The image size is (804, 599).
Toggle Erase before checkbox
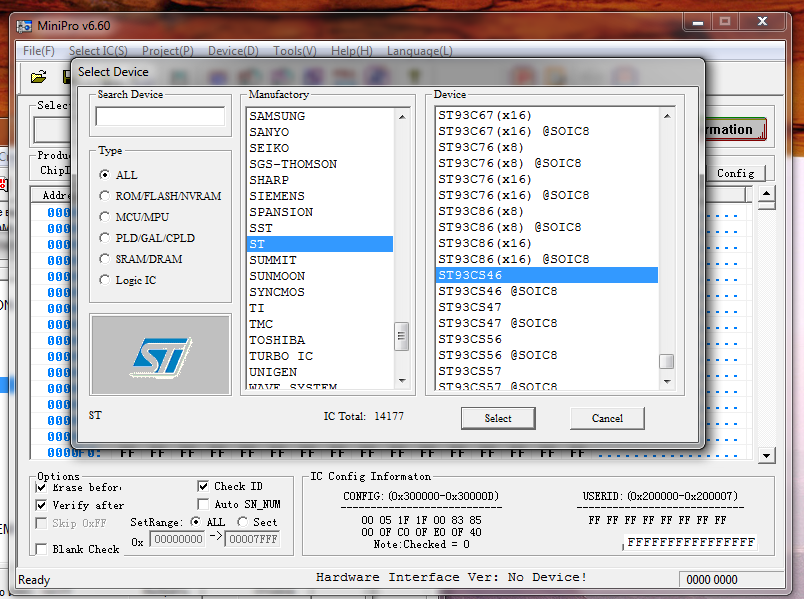(42, 487)
